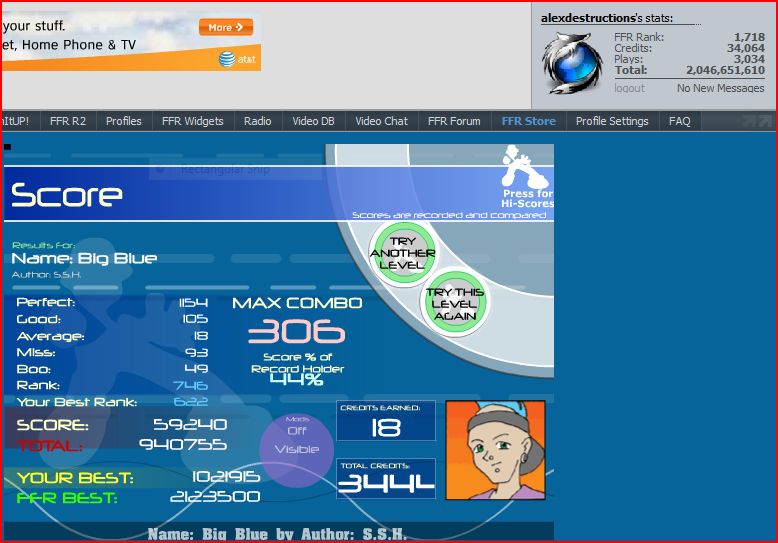Open the FFR Store link
Viewport: 778px width, 543px height.
tap(528, 121)
